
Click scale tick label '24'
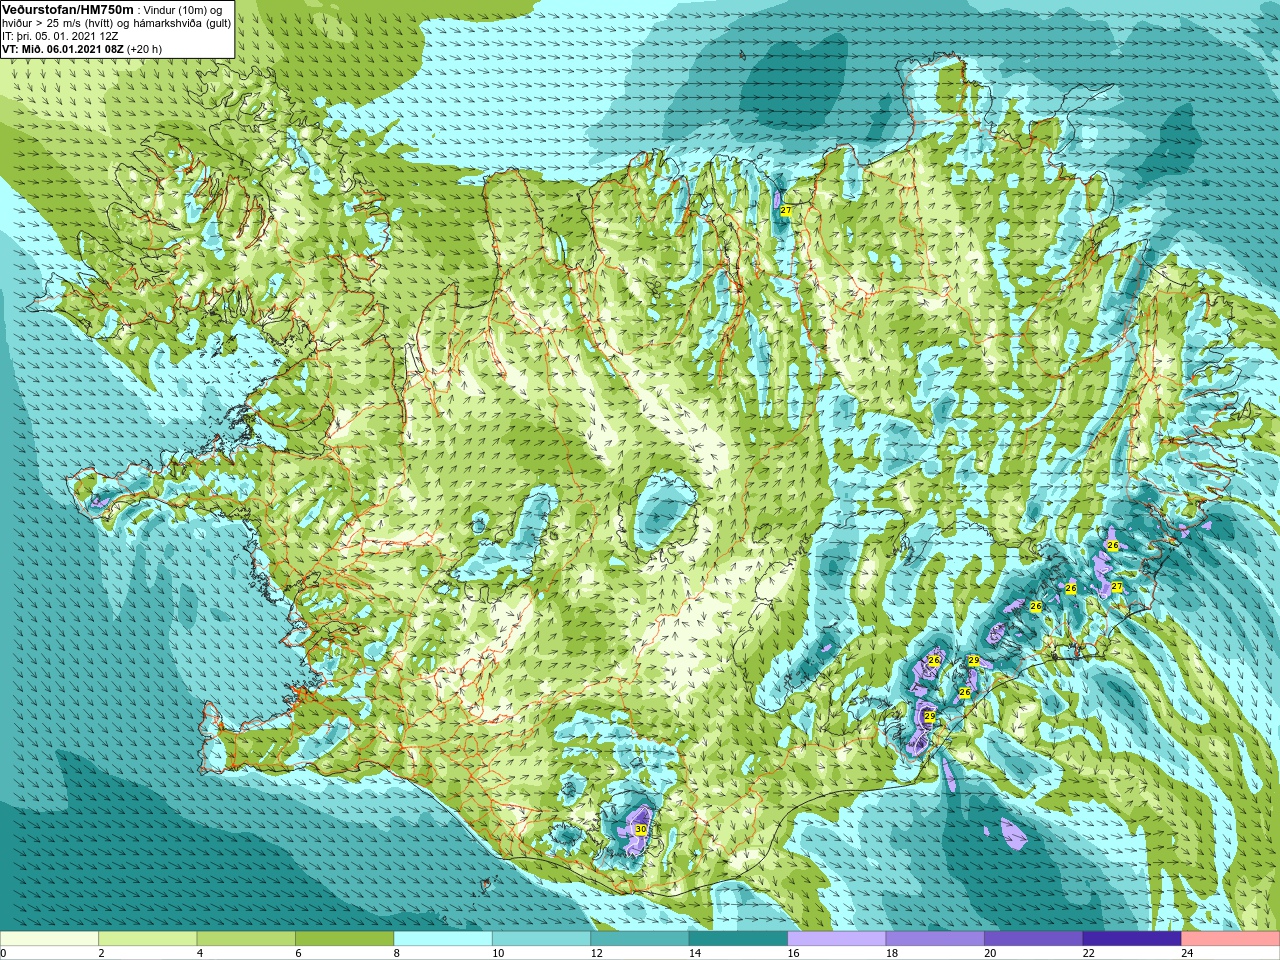(x=1188, y=953)
